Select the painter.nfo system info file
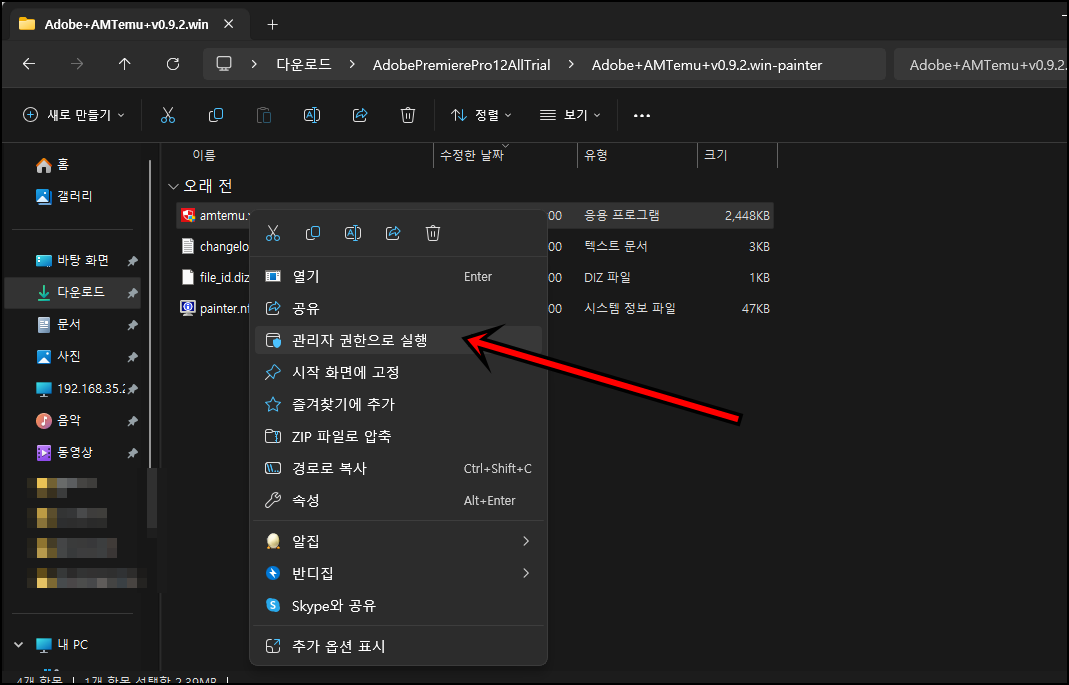1069x685 pixels. click(x=217, y=308)
